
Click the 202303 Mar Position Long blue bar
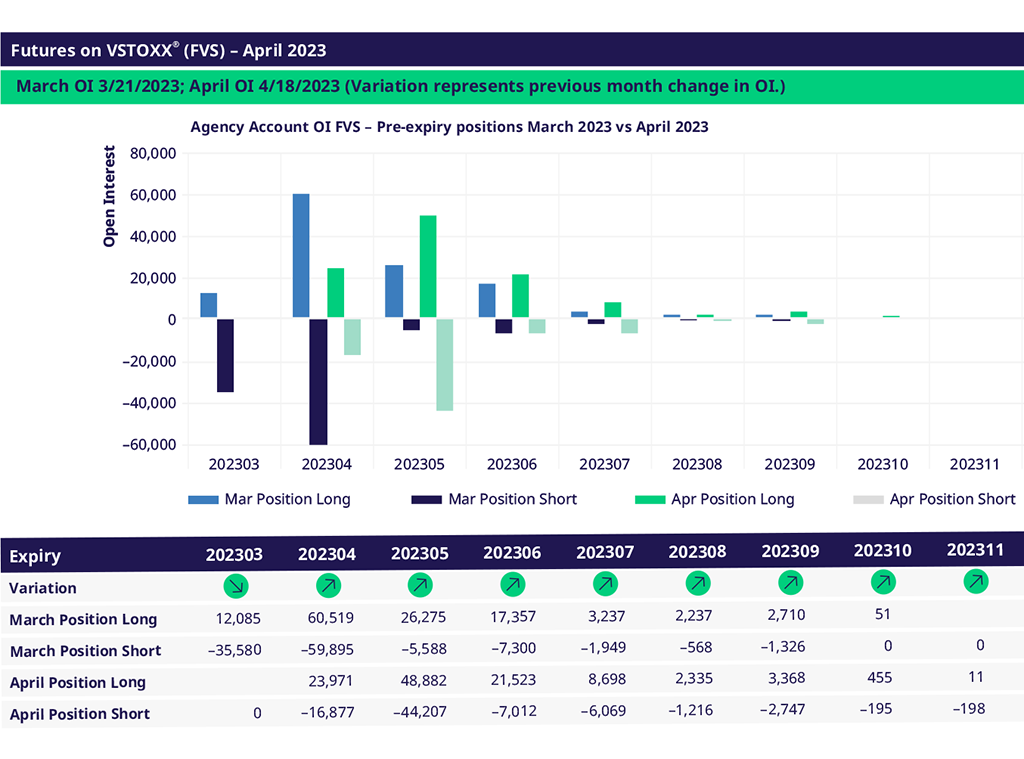point(208,306)
